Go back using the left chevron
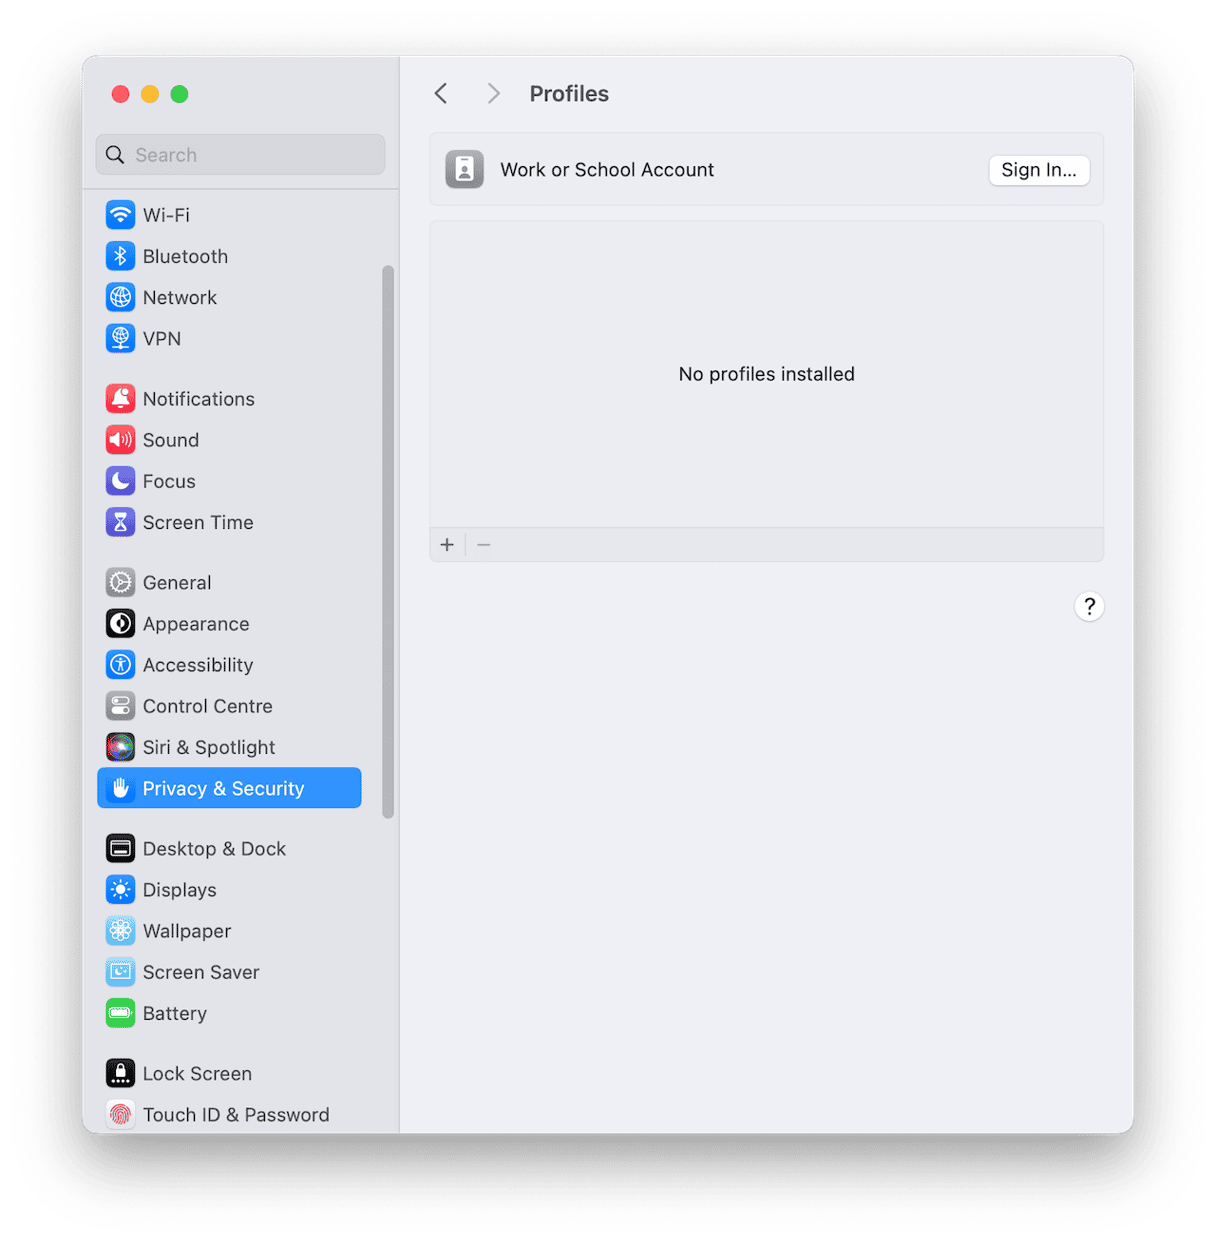Screen dimensions: 1216x1242 441,94
